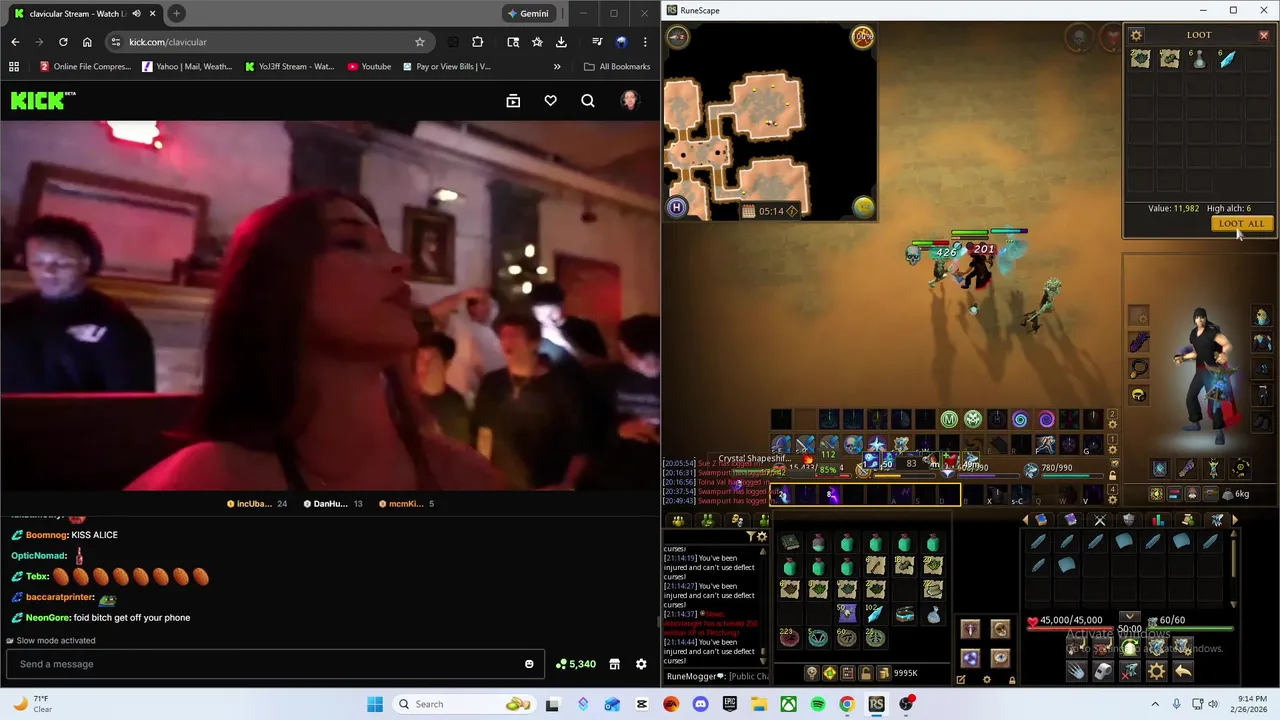This screenshot has width=1280, height=720.
Task: Show hidden system tray icons
Action: 1155,704
